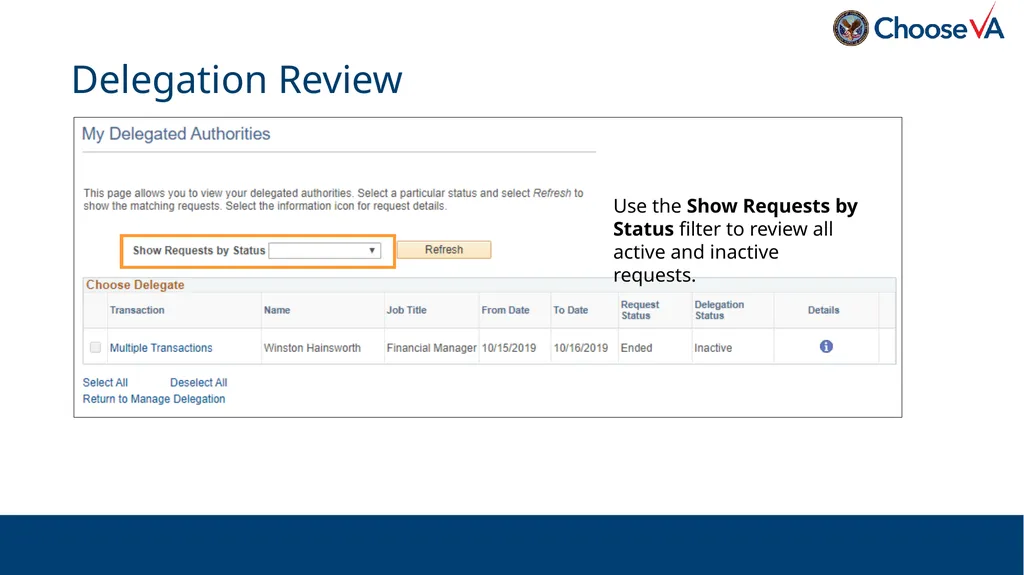Viewport: 1024px width, 575px height.
Task: Click the Deselect All link
Action: 199,382
